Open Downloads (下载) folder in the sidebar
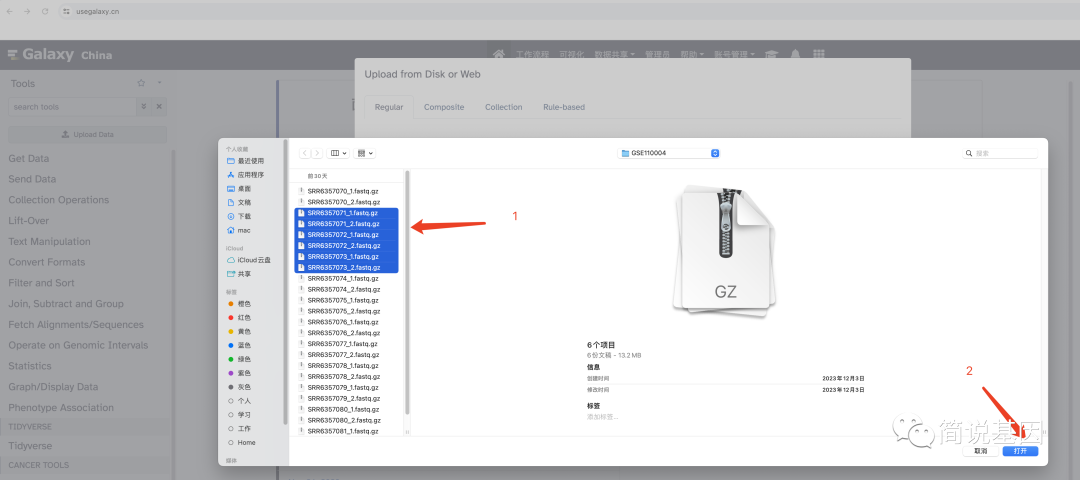This screenshot has height=480, width=1080. [x=239, y=216]
